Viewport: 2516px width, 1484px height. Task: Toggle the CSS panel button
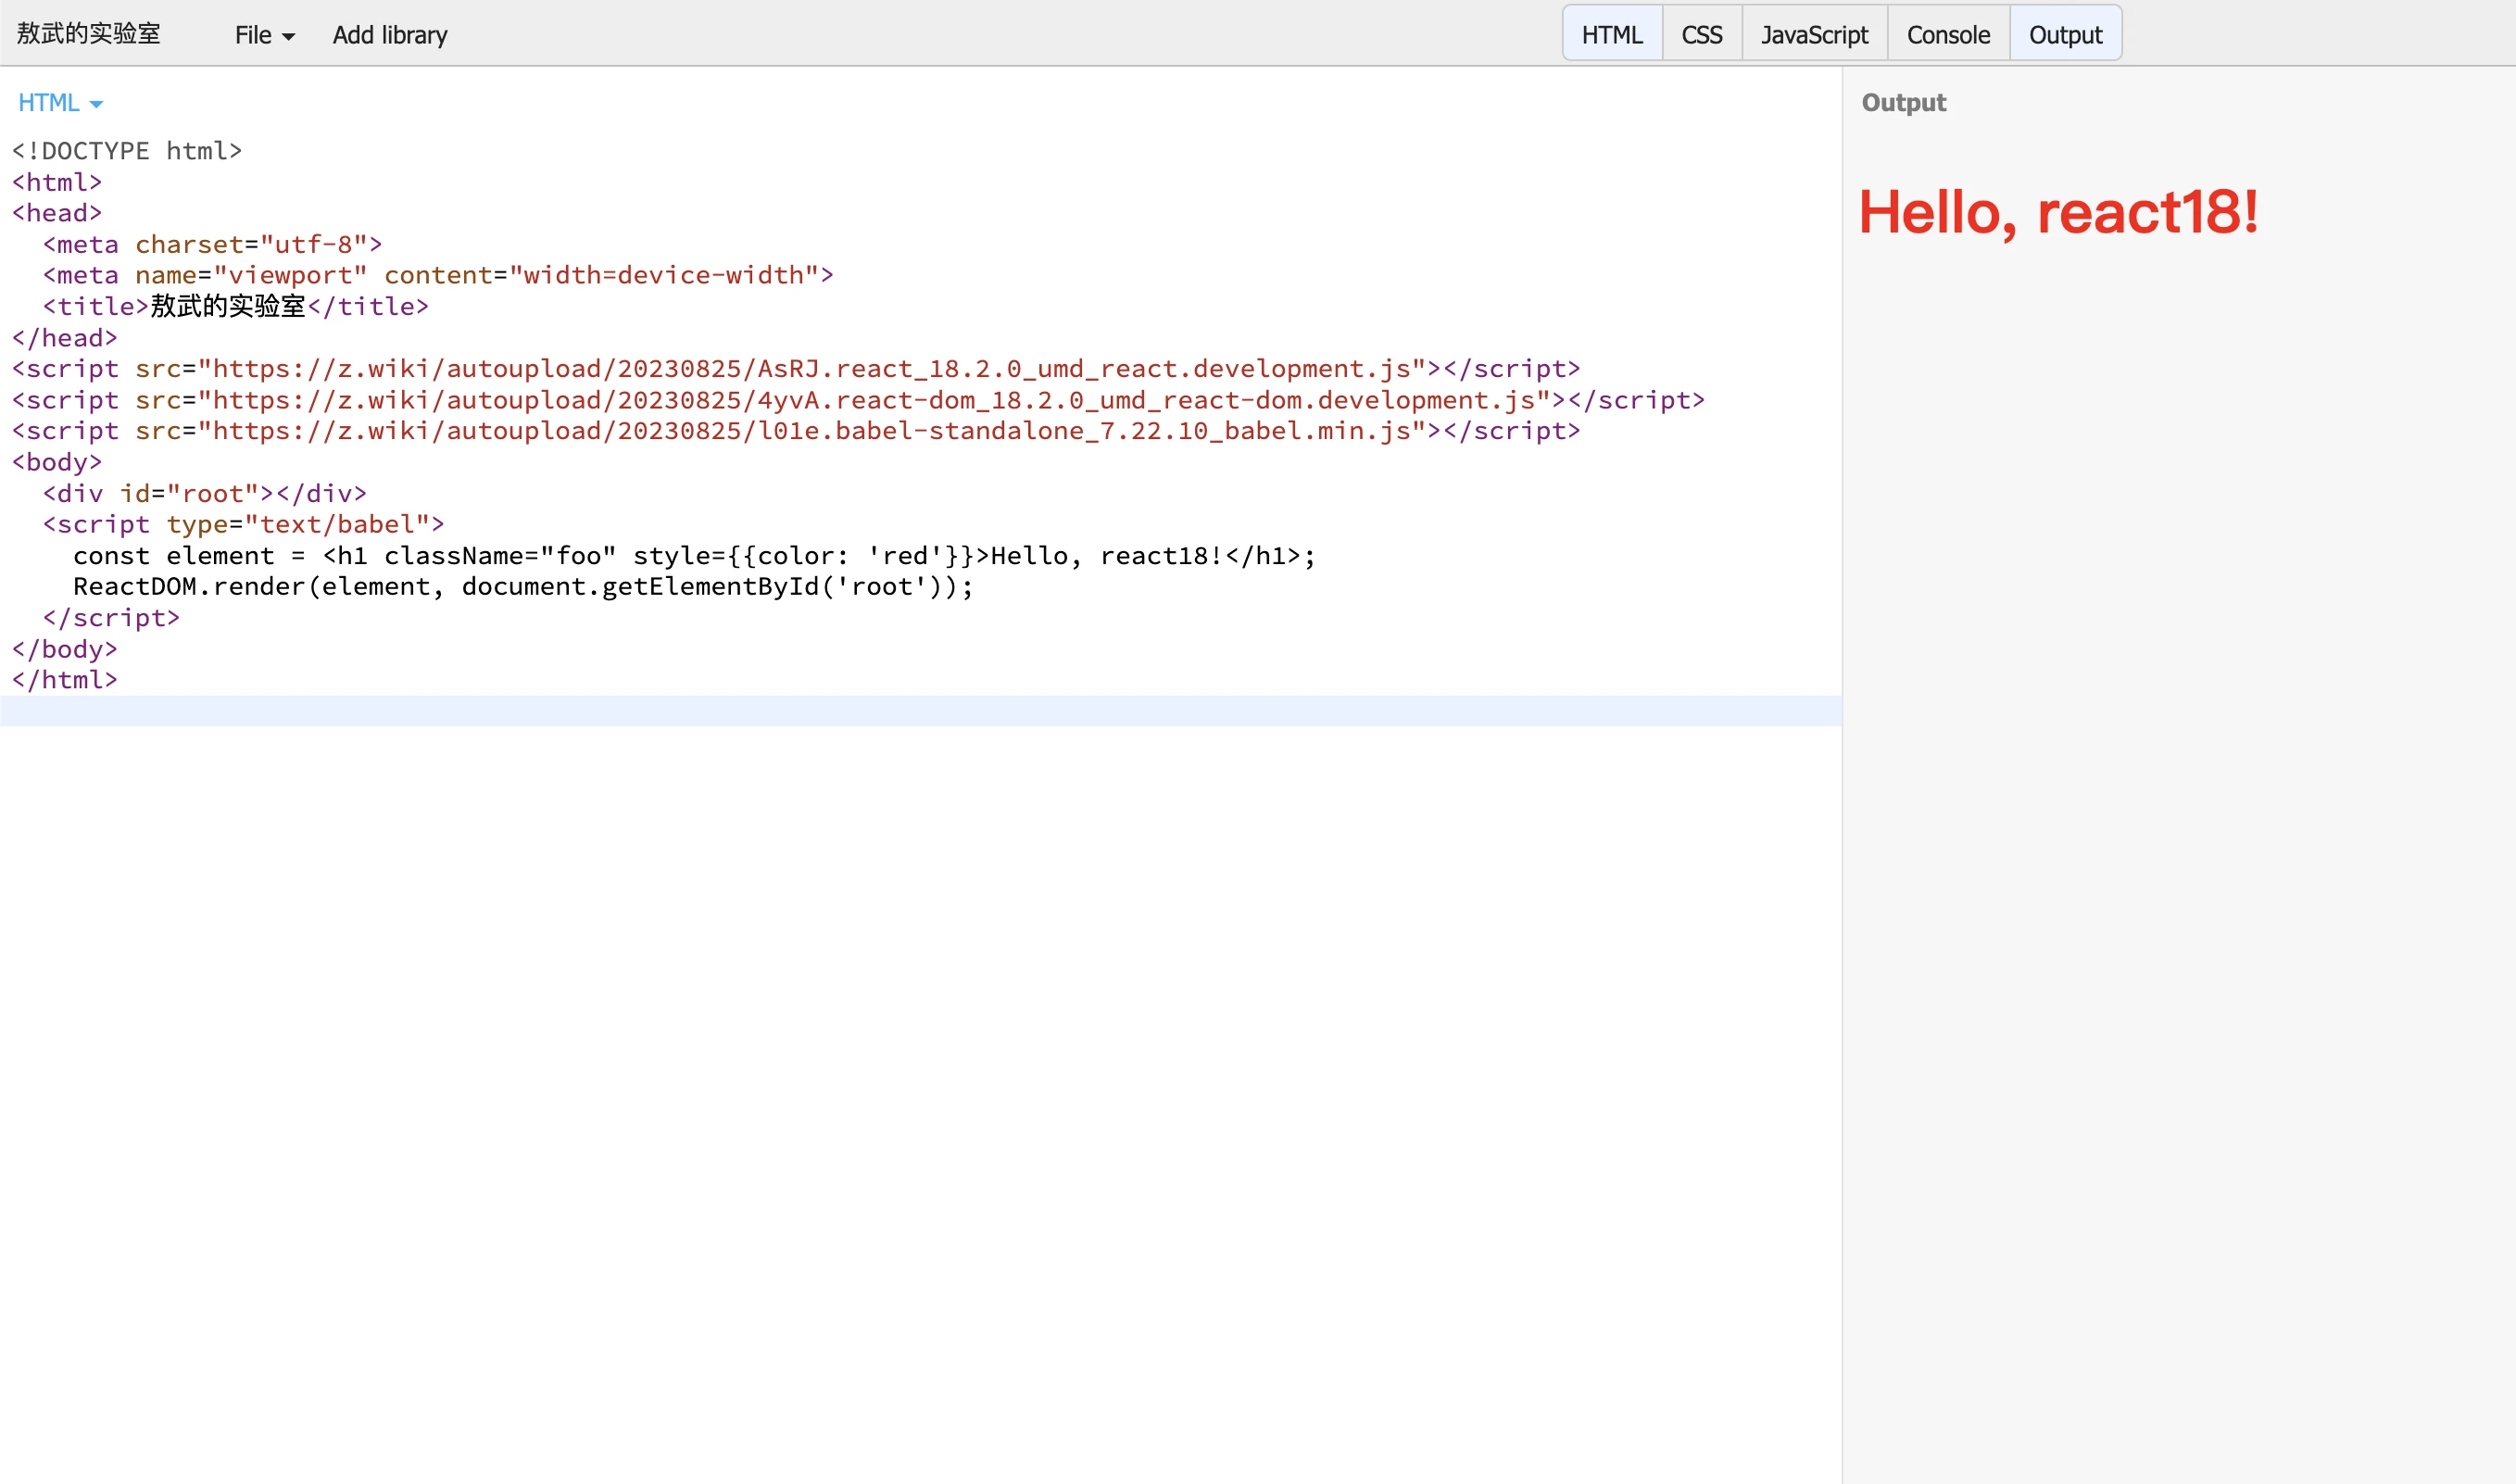tap(1702, 34)
